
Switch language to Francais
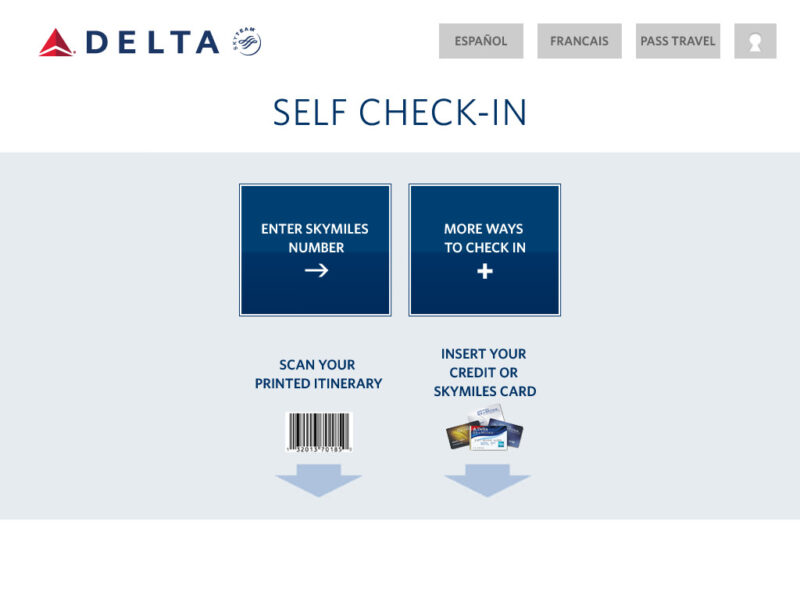(580, 41)
